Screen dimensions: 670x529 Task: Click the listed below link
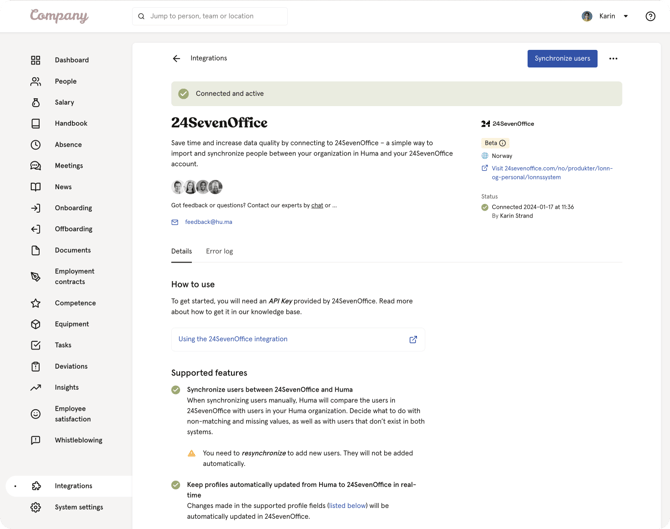(347, 505)
